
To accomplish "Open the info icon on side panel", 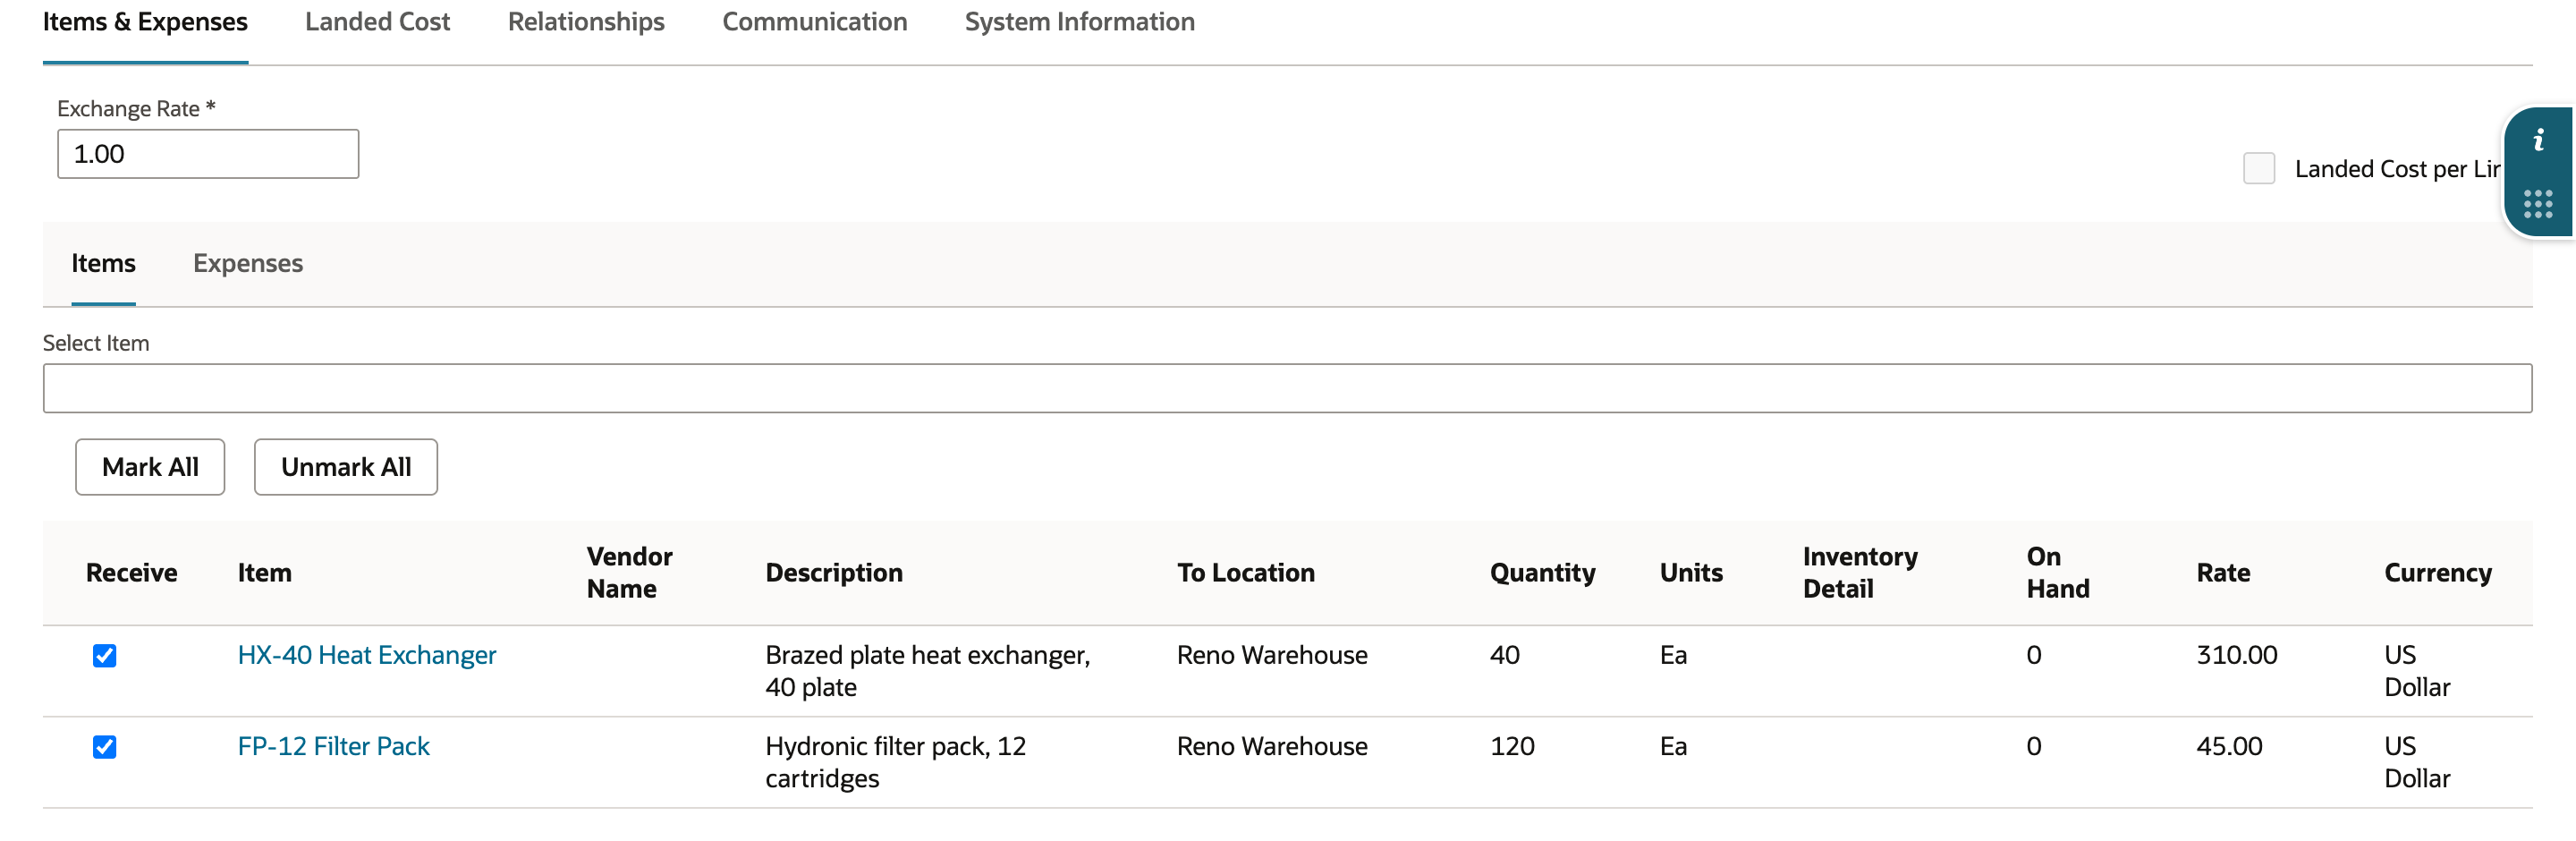I will tap(2538, 140).
